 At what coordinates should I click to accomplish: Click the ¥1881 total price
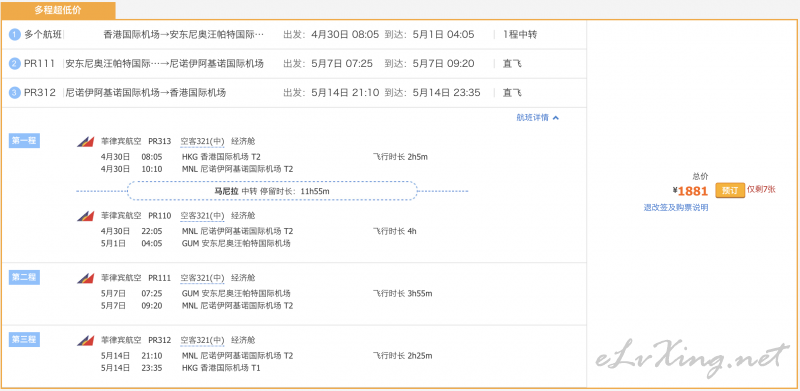pyautogui.click(x=690, y=191)
